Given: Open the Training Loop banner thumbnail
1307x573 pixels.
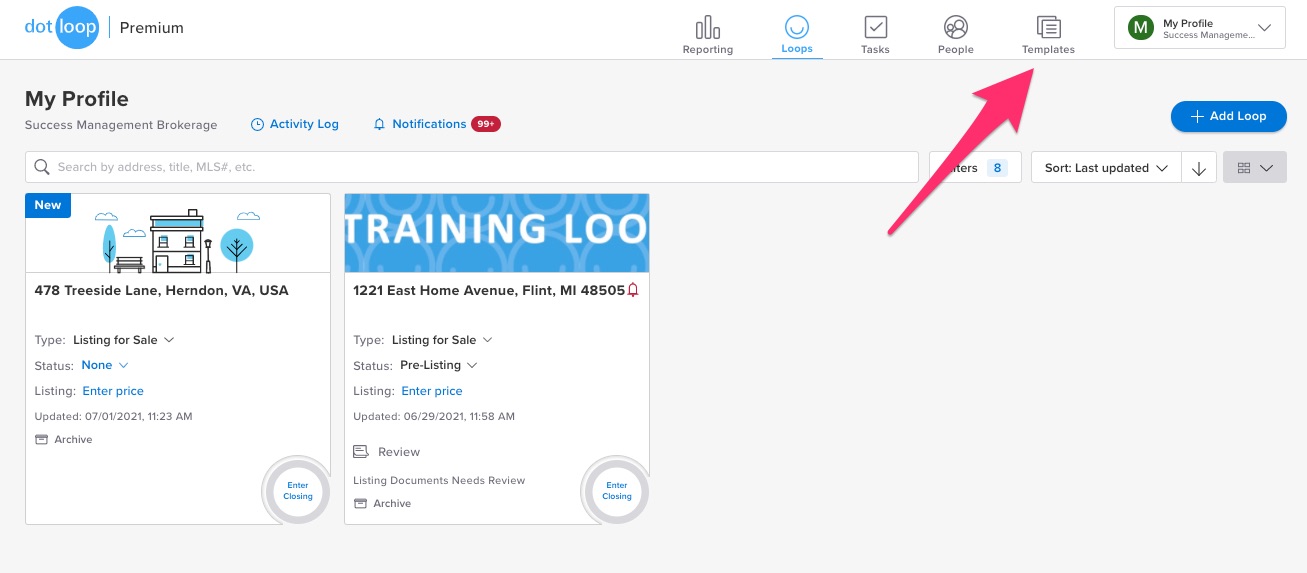Looking at the screenshot, I should 496,233.
